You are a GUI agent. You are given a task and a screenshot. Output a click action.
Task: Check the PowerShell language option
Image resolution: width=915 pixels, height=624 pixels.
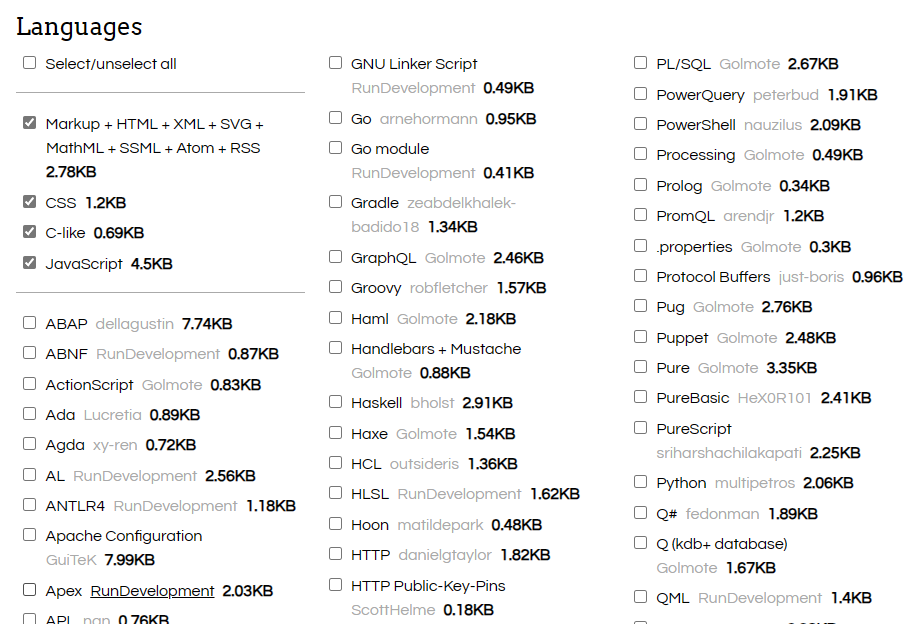click(x=640, y=124)
